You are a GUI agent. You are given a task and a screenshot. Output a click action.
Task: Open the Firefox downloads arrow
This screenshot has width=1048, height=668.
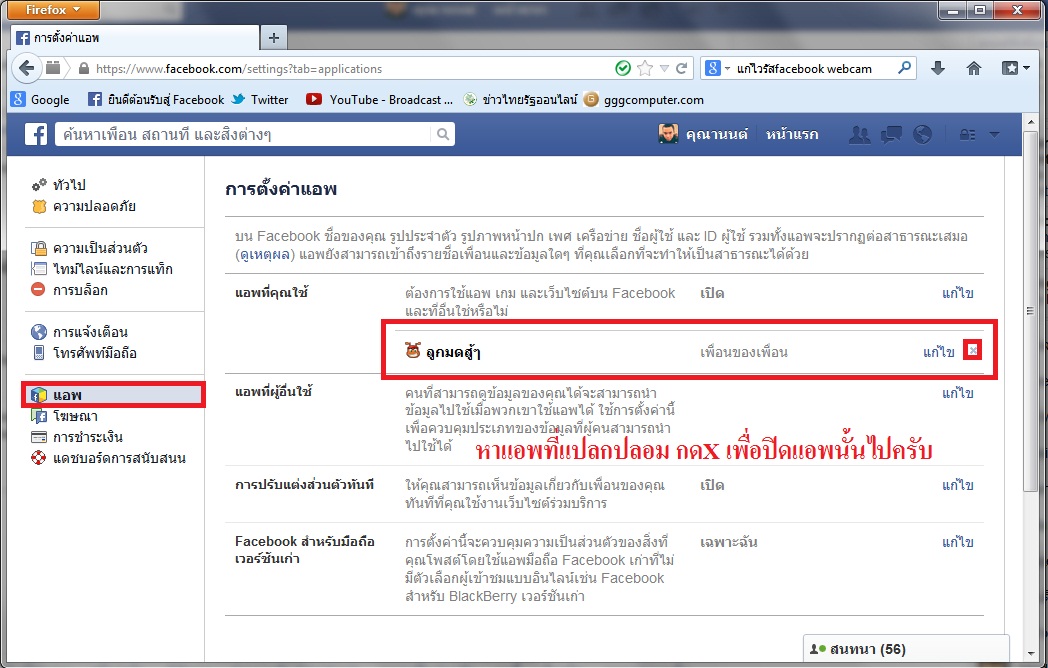pos(938,68)
